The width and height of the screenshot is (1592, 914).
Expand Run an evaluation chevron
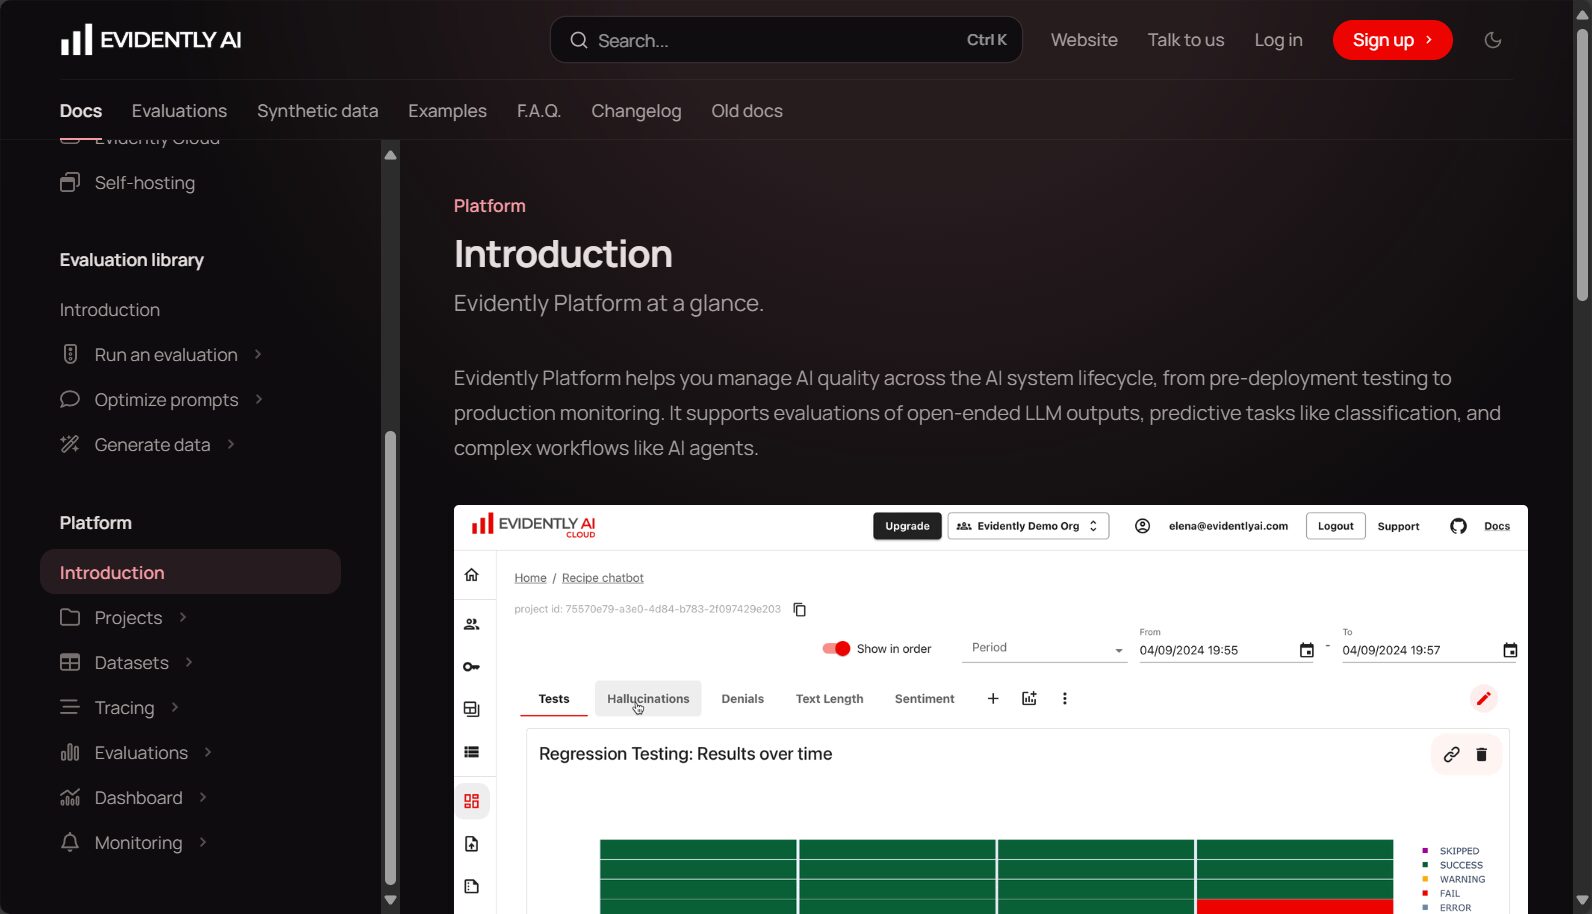[258, 354]
